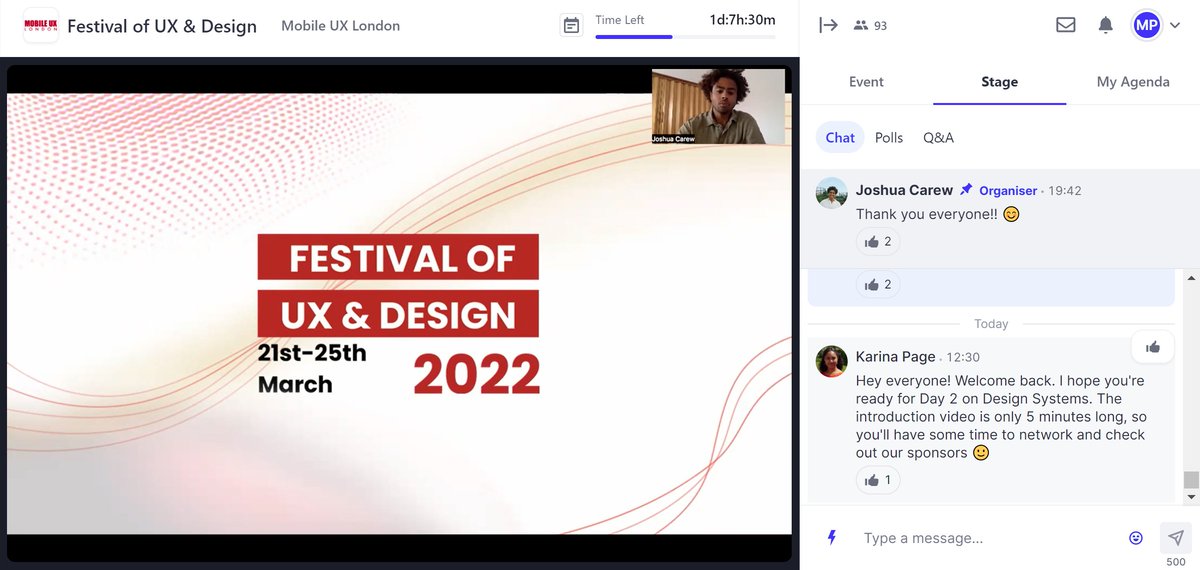Select the Chat sub-tab

pyautogui.click(x=840, y=137)
